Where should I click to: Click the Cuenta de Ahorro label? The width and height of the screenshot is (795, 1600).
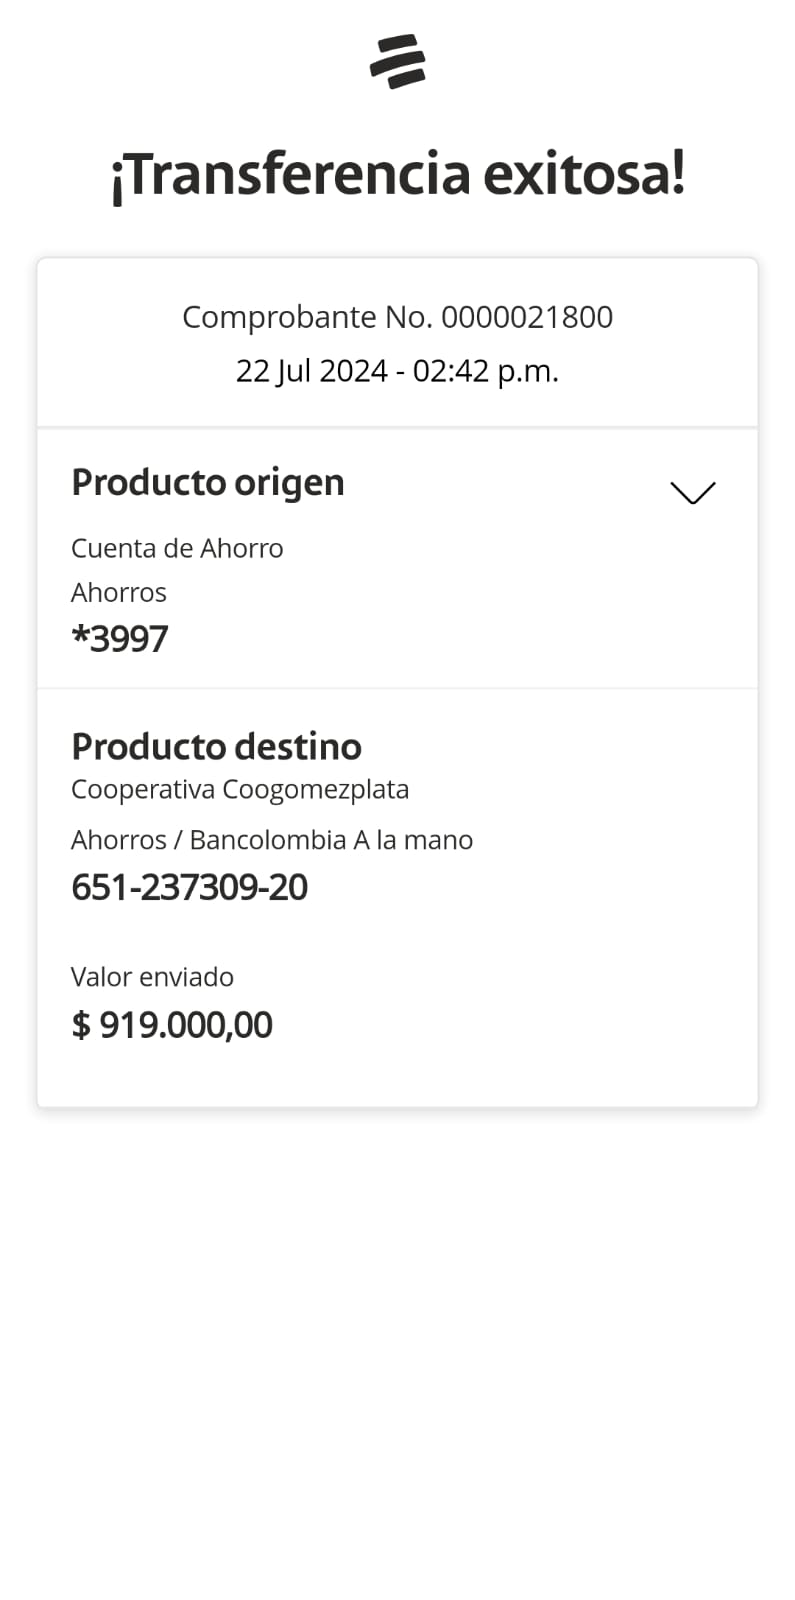click(x=177, y=548)
